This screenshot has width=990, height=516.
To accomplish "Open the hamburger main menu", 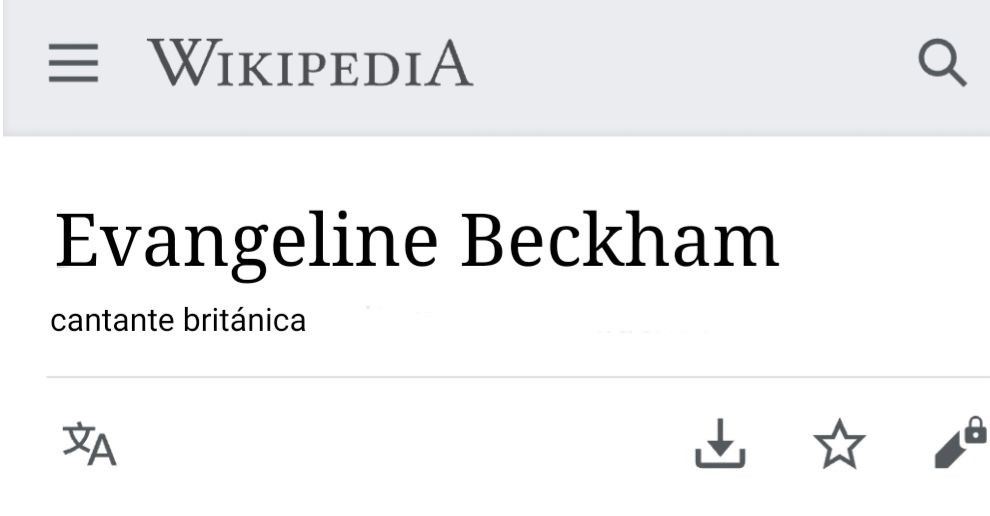I will pos(73,63).
